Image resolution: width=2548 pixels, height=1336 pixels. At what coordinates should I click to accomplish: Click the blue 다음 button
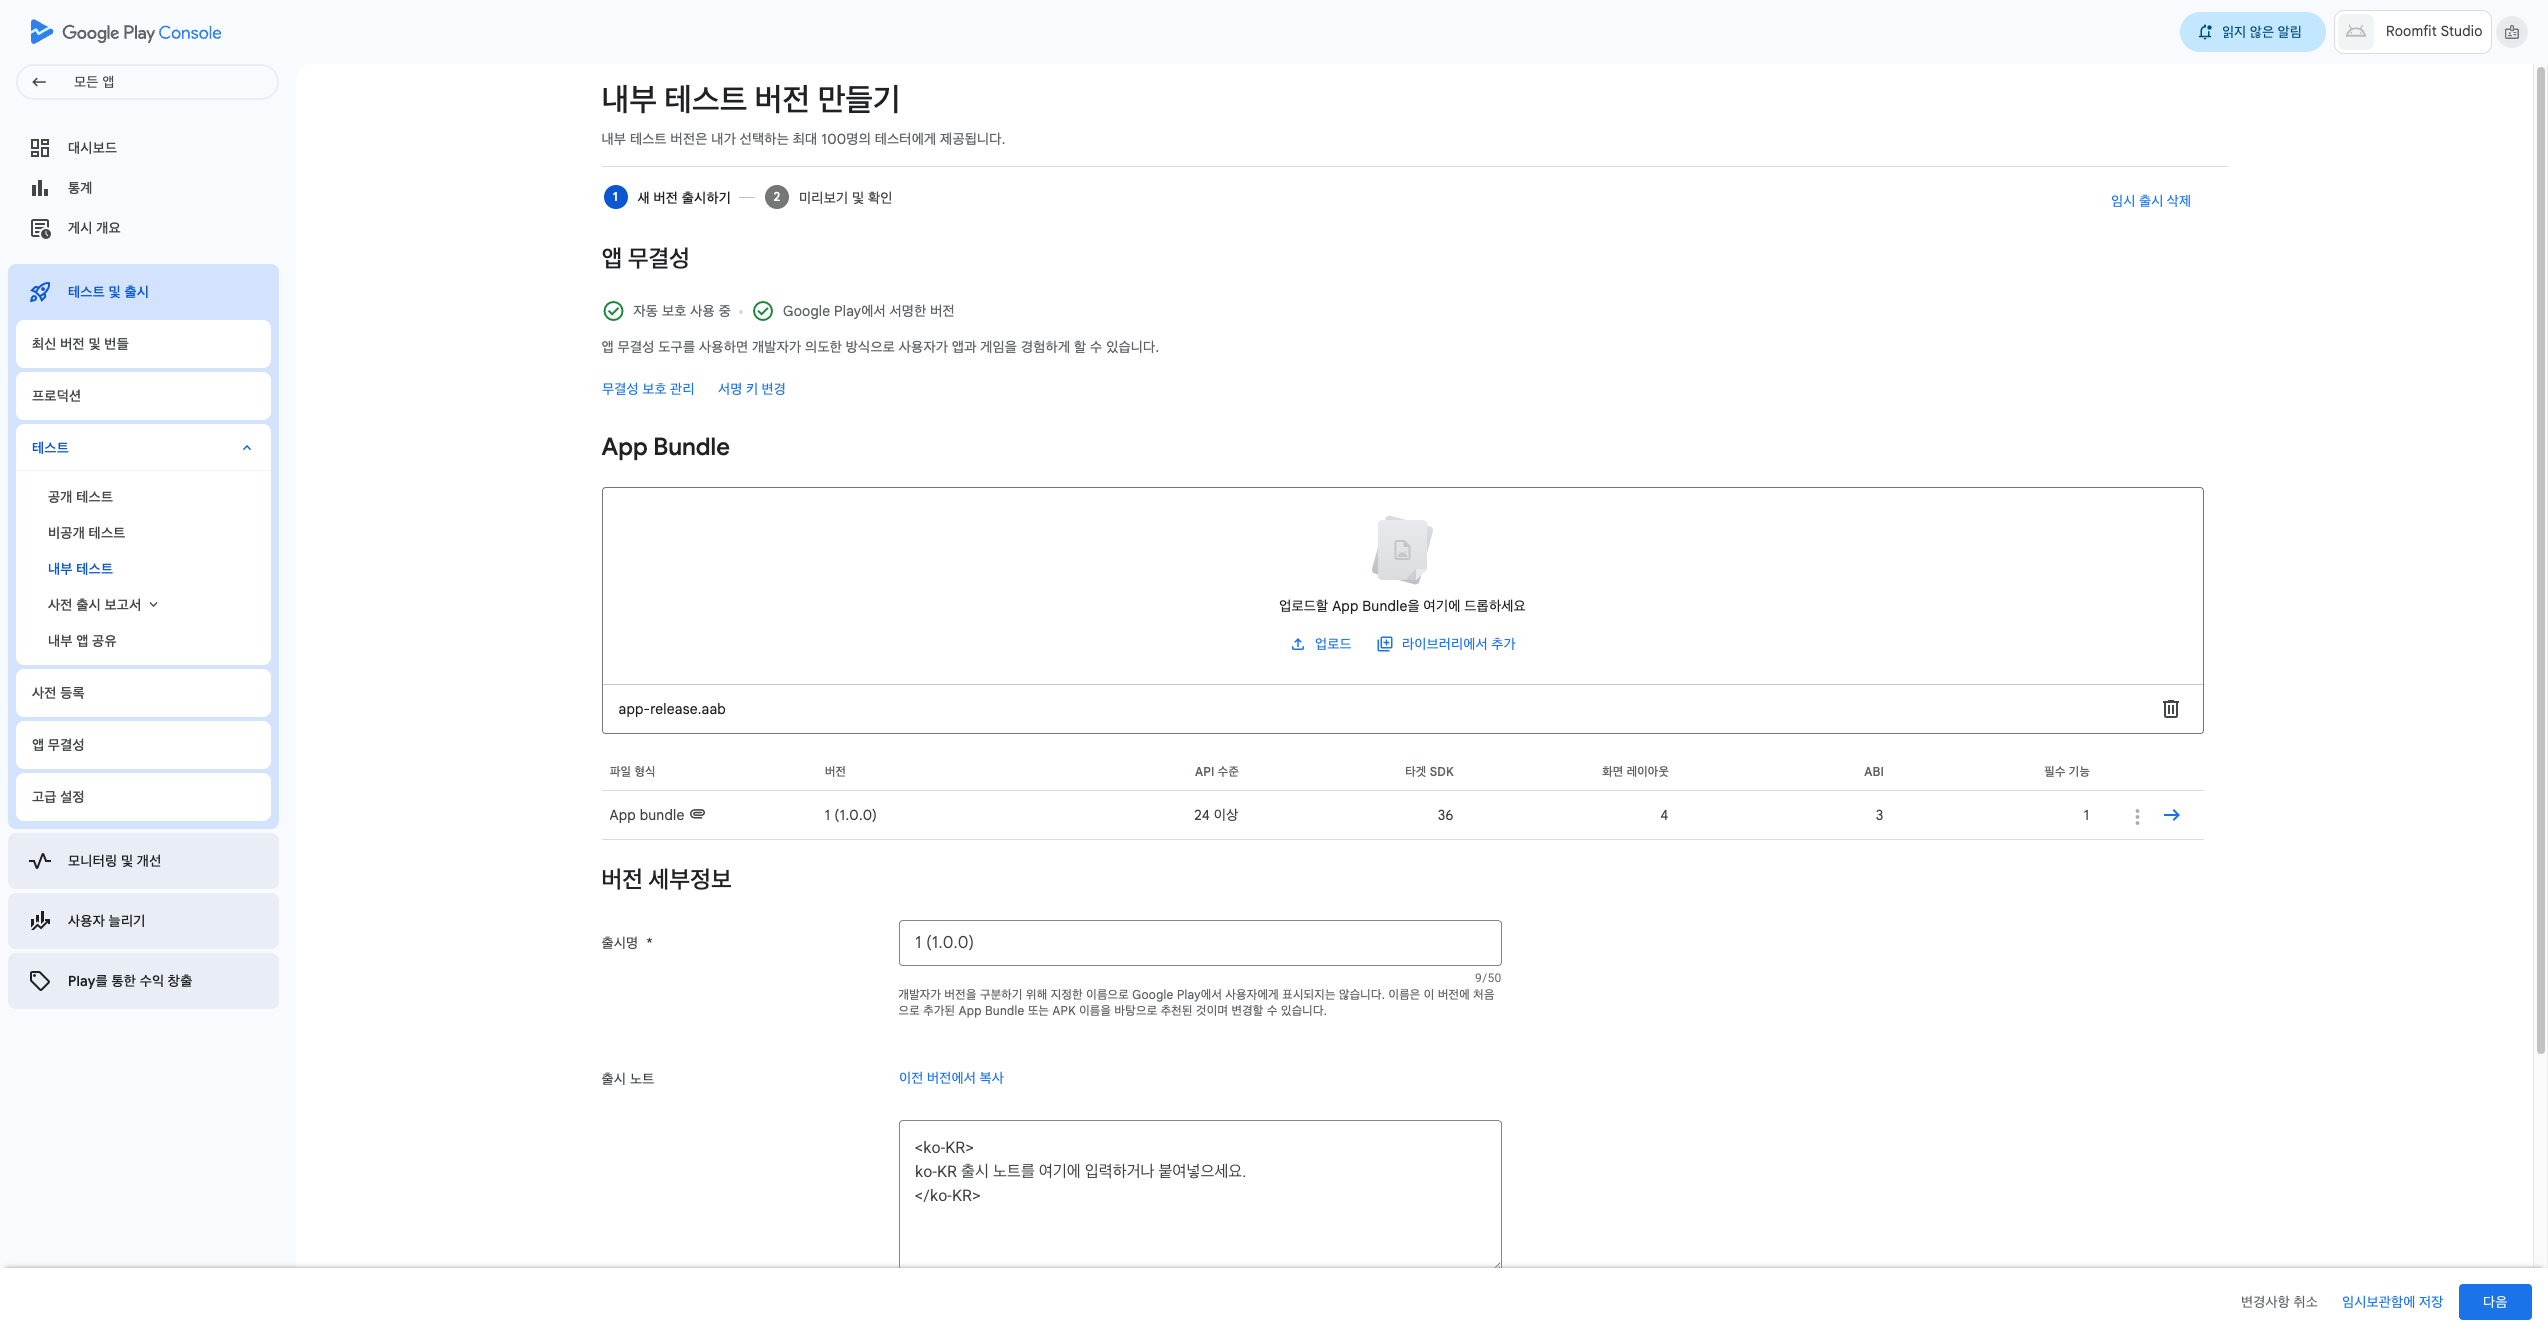coord(2494,1302)
